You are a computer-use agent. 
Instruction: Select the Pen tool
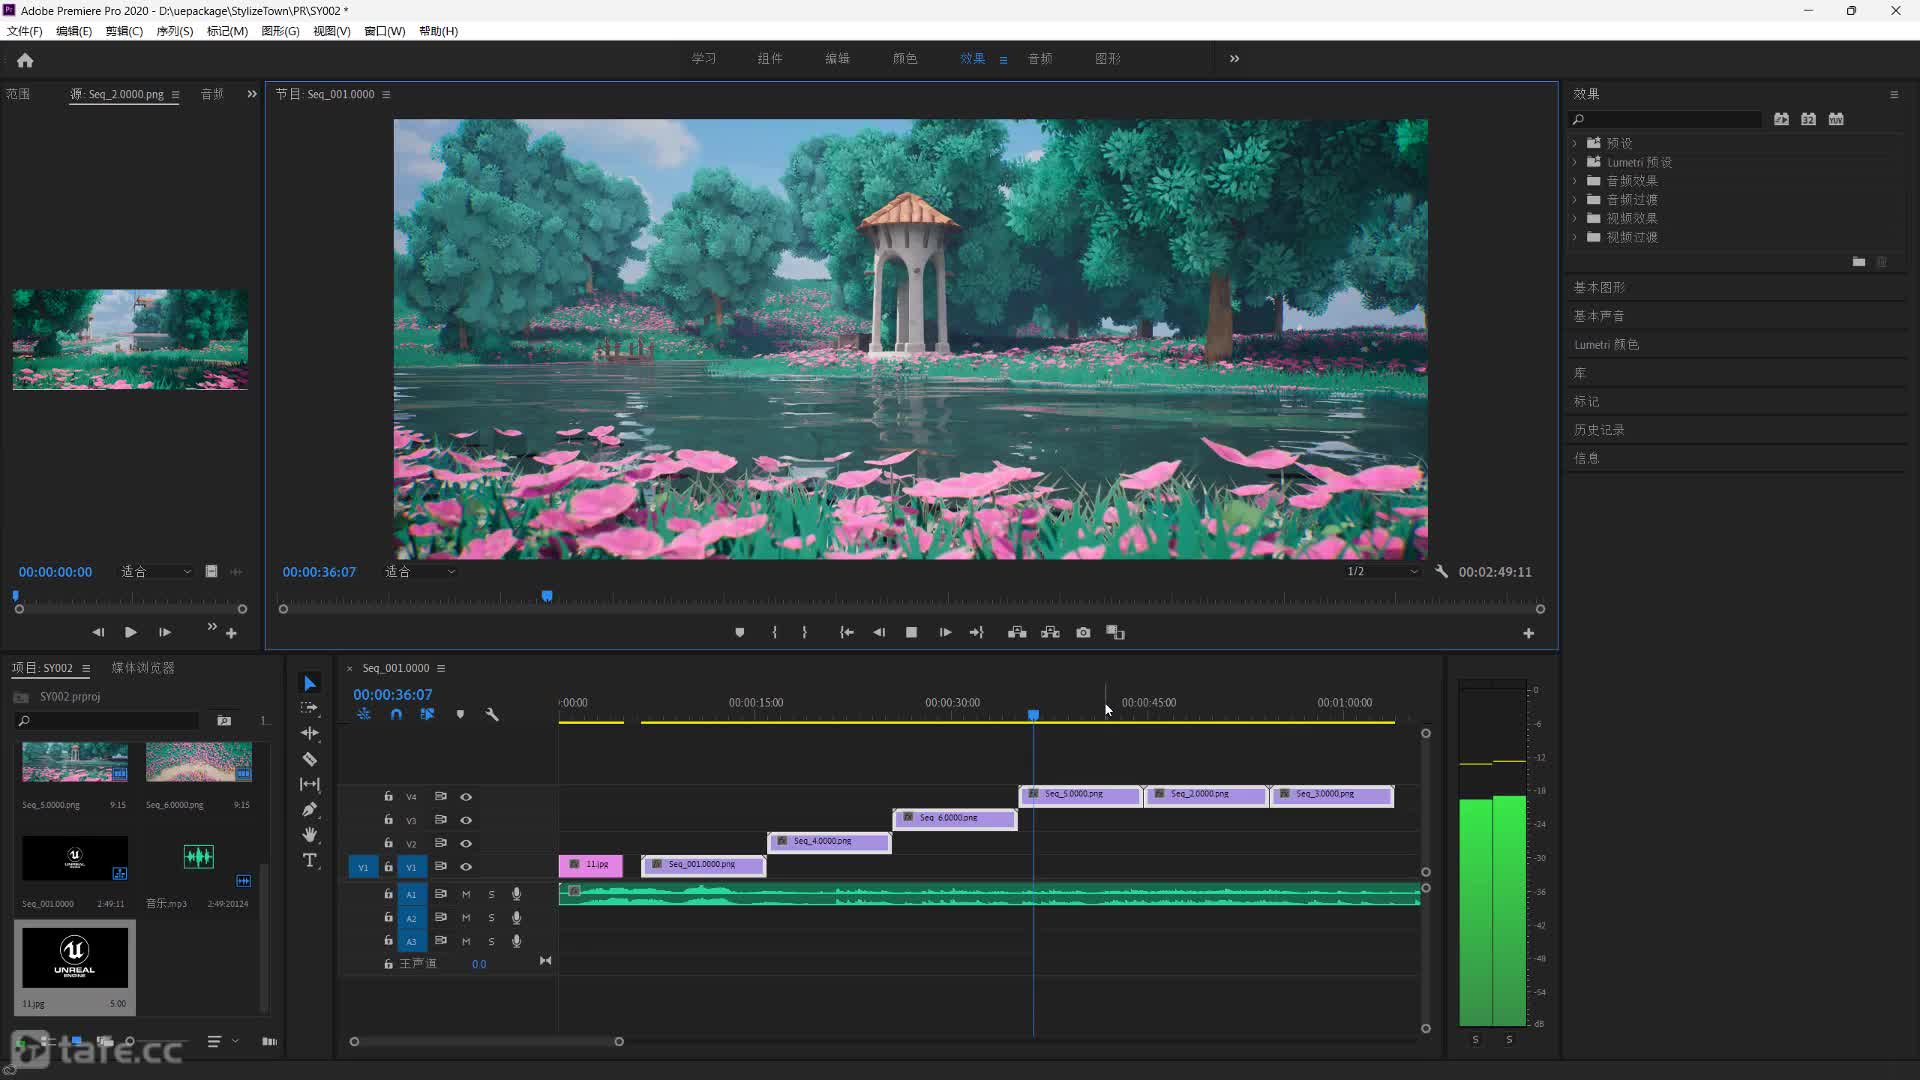310,809
